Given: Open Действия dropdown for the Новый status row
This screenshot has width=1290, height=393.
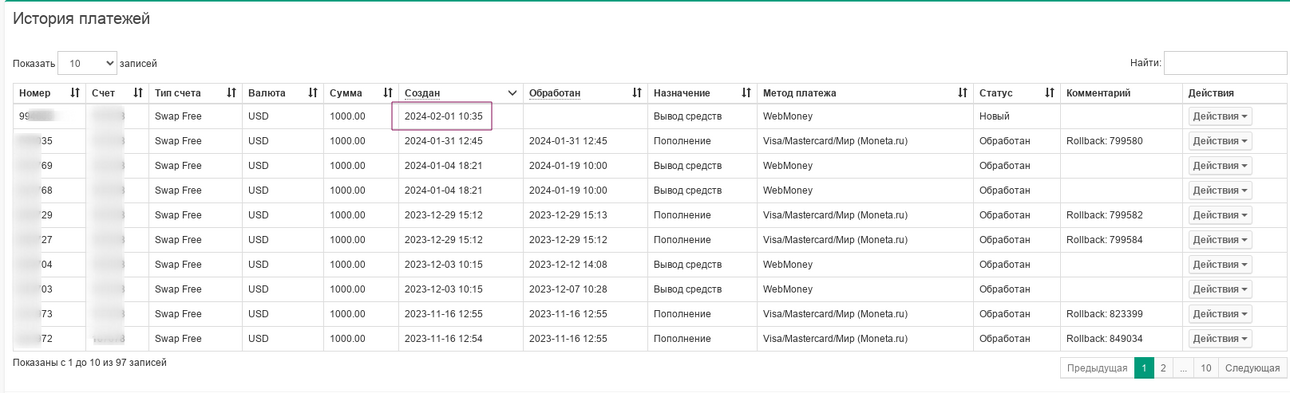Looking at the screenshot, I should pyautogui.click(x=1220, y=116).
